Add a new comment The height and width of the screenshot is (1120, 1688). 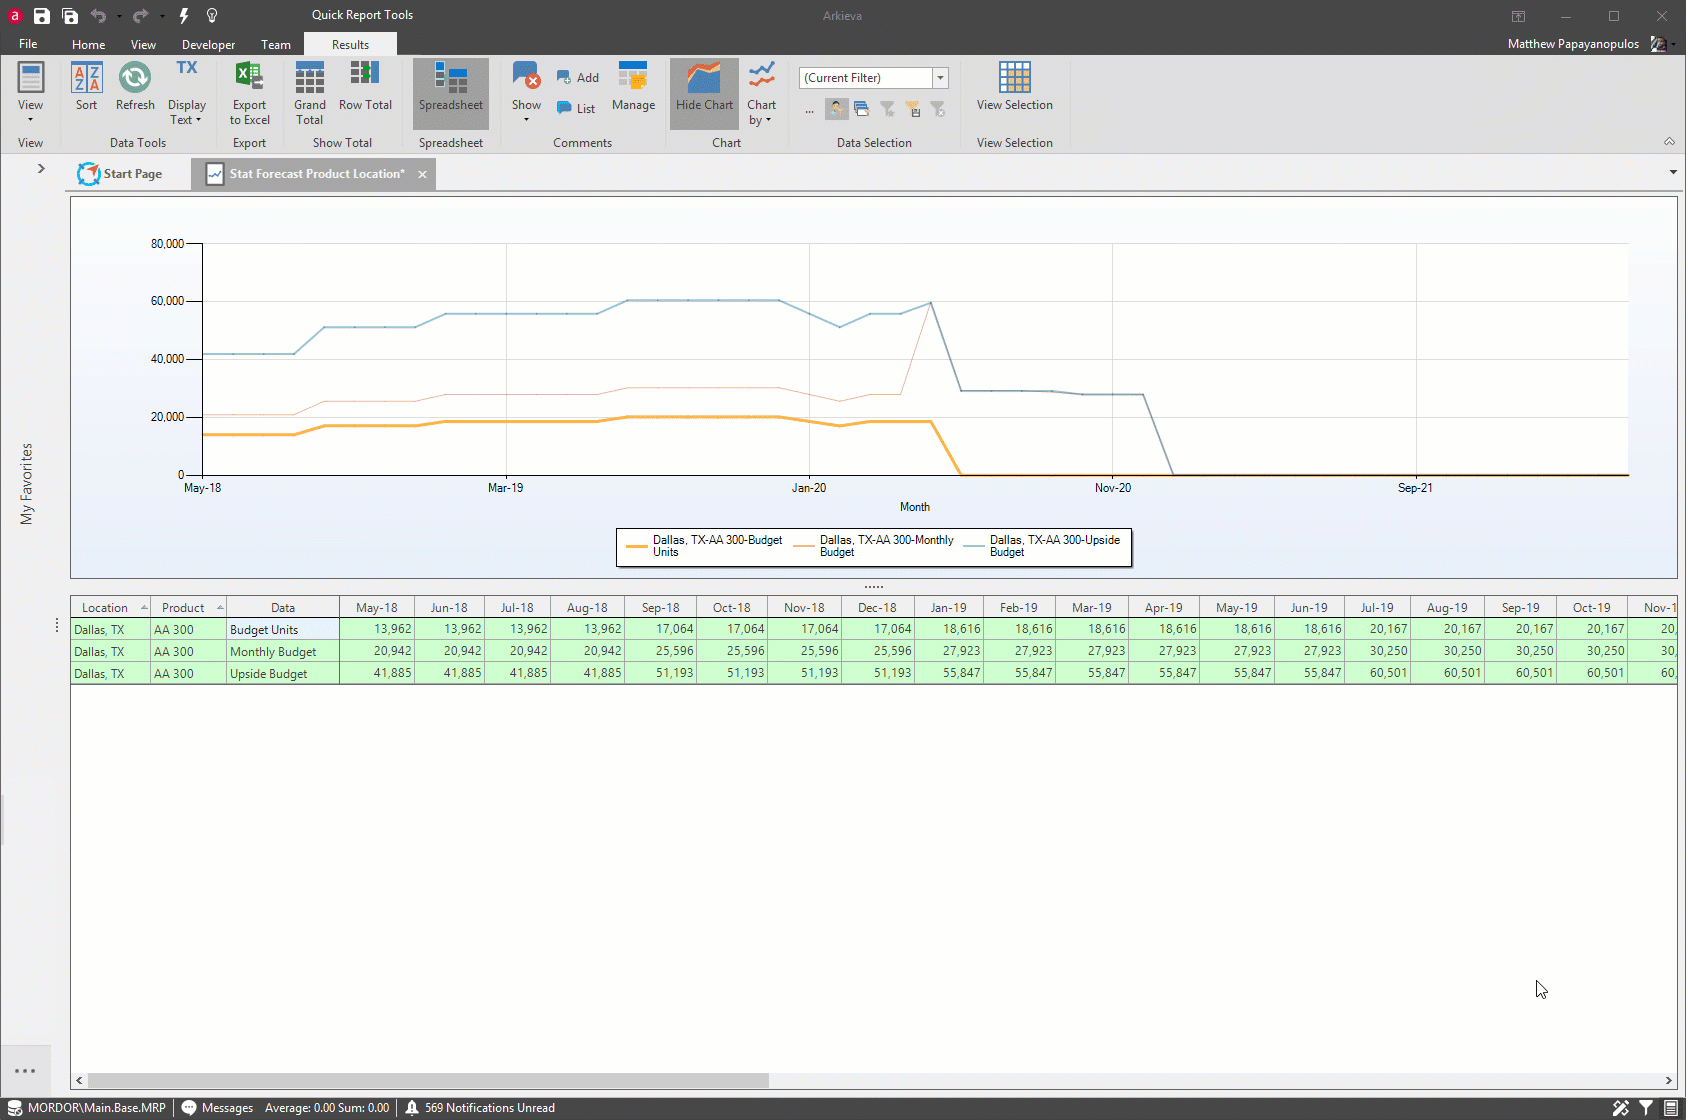(578, 78)
